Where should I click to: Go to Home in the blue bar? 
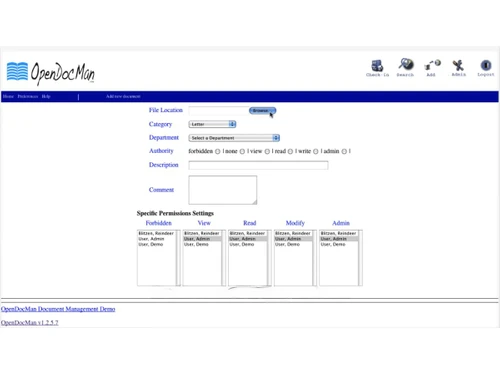coord(8,96)
